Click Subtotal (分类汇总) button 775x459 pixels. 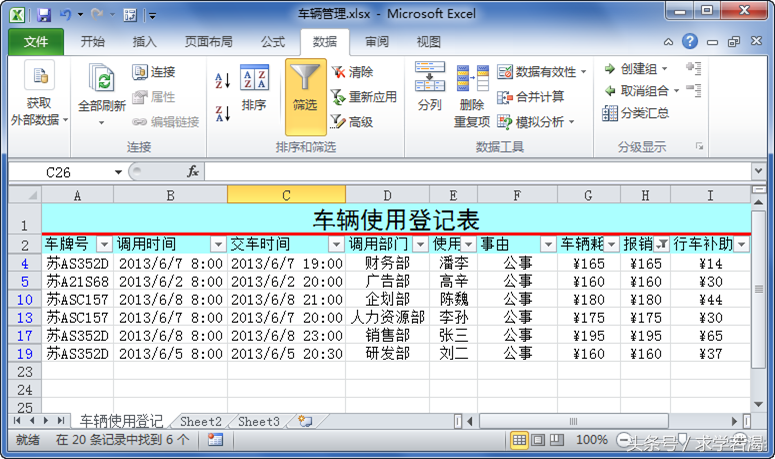636,113
